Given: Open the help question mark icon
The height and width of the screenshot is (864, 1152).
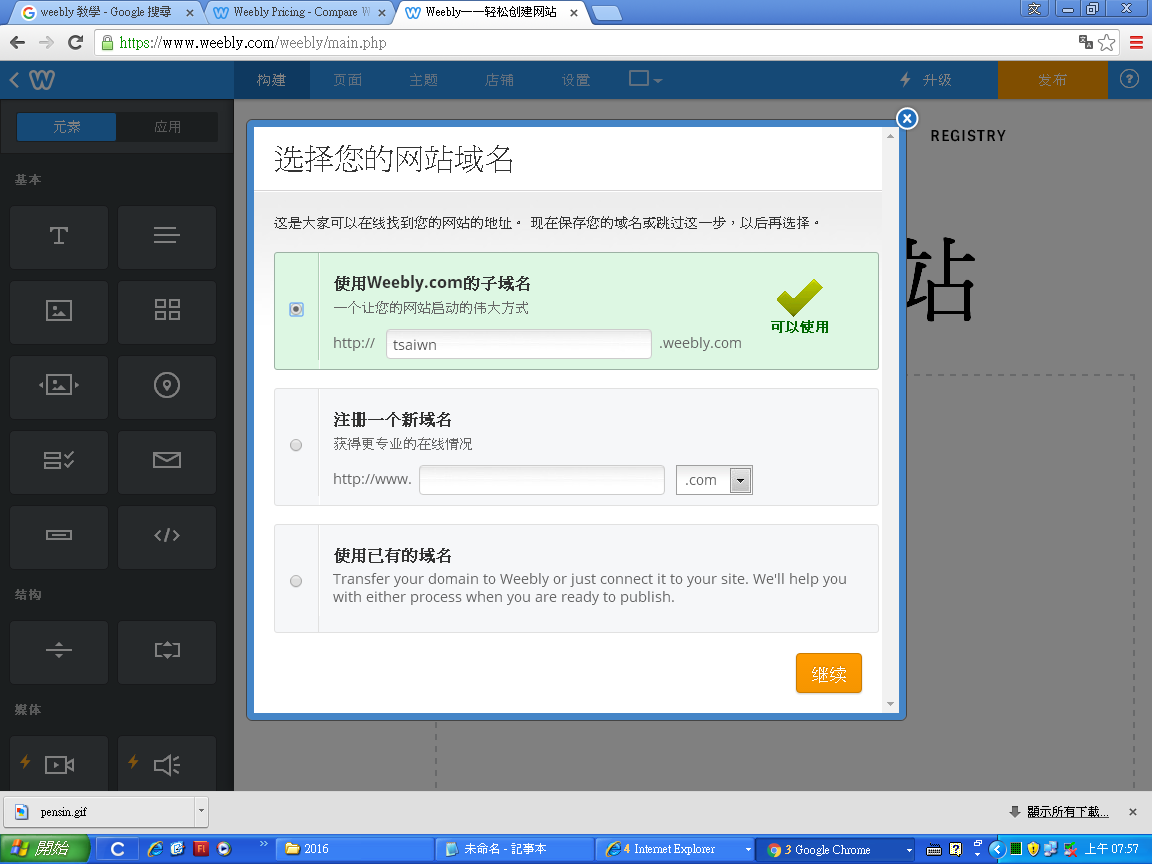Looking at the screenshot, I should pos(1129,79).
